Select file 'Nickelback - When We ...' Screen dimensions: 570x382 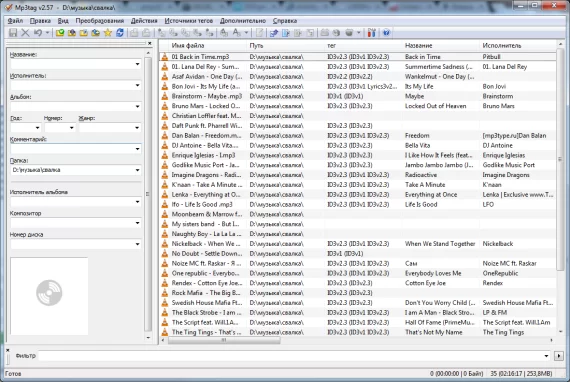pyautogui.click(x=206, y=244)
